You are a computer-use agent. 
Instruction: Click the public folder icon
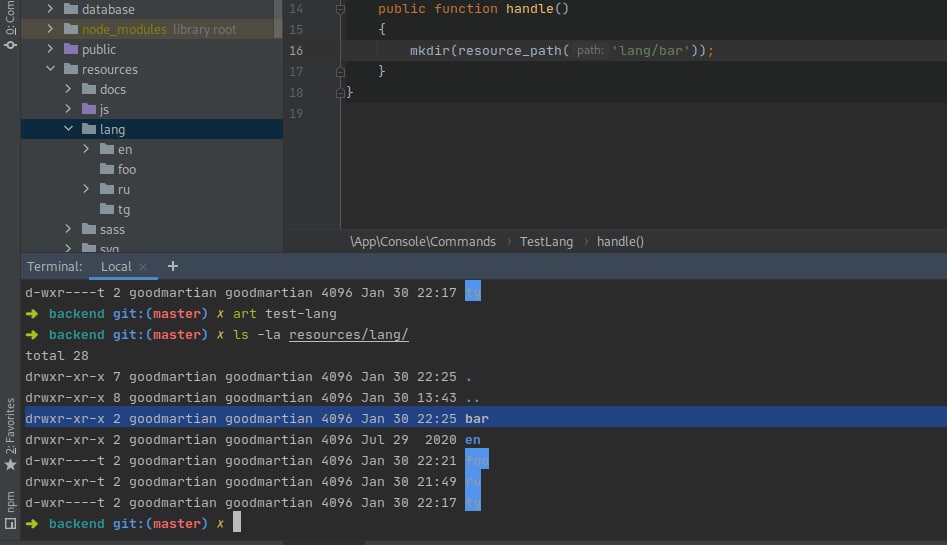(71, 49)
